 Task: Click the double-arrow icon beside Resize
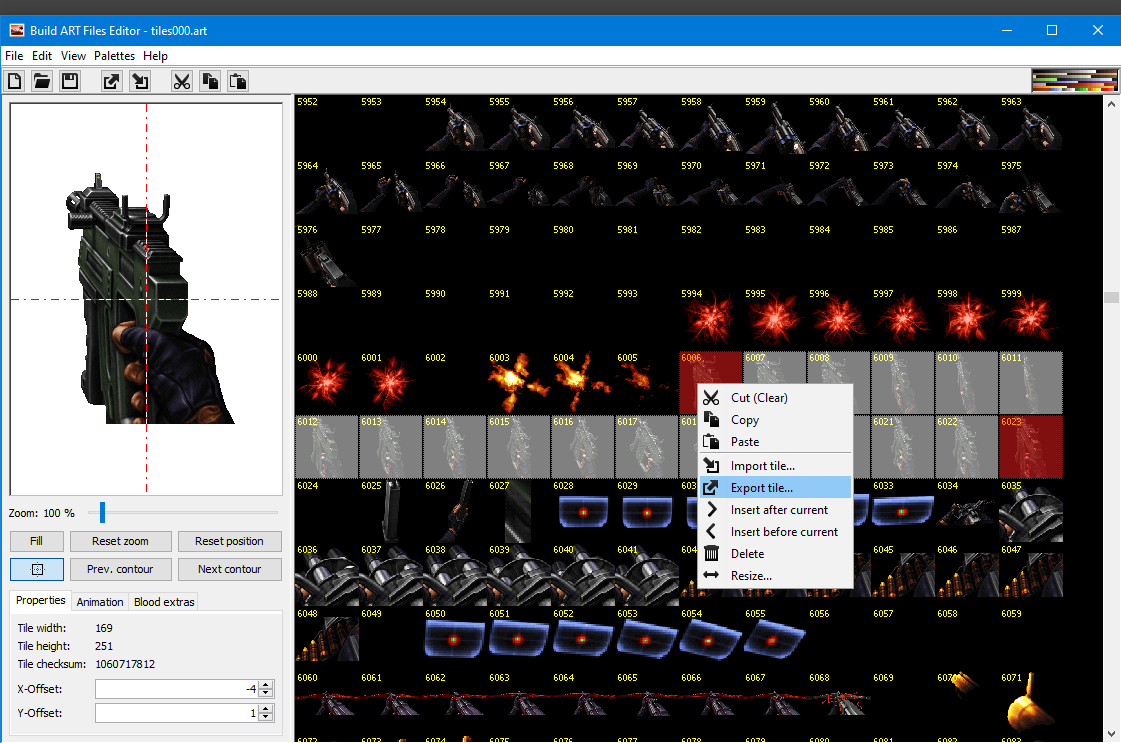click(711, 576)
